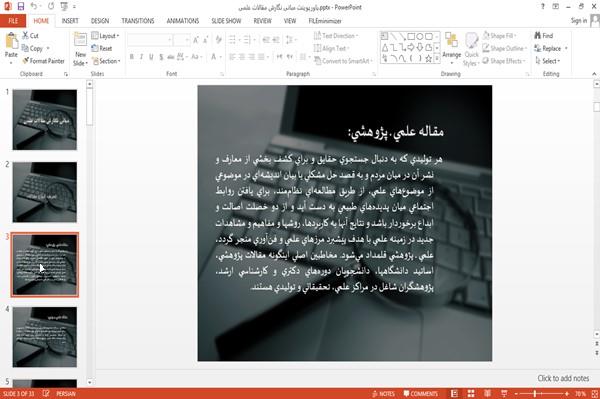The width and height of the screenshot is (600, 399).
Task: Click spell check icon in status bar
Action: (x=46, y=394)
